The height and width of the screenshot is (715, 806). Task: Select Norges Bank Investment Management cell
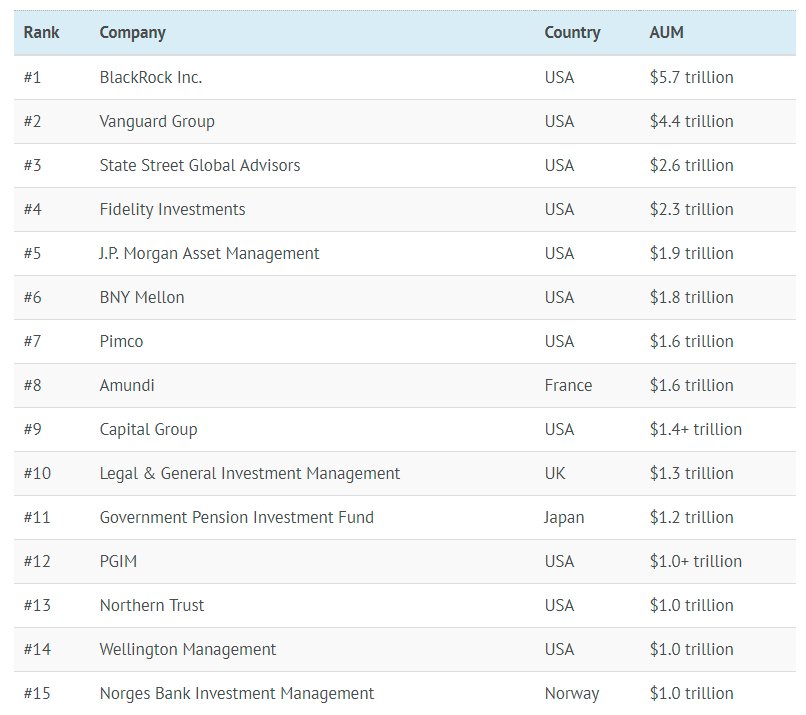pos(236,694)
